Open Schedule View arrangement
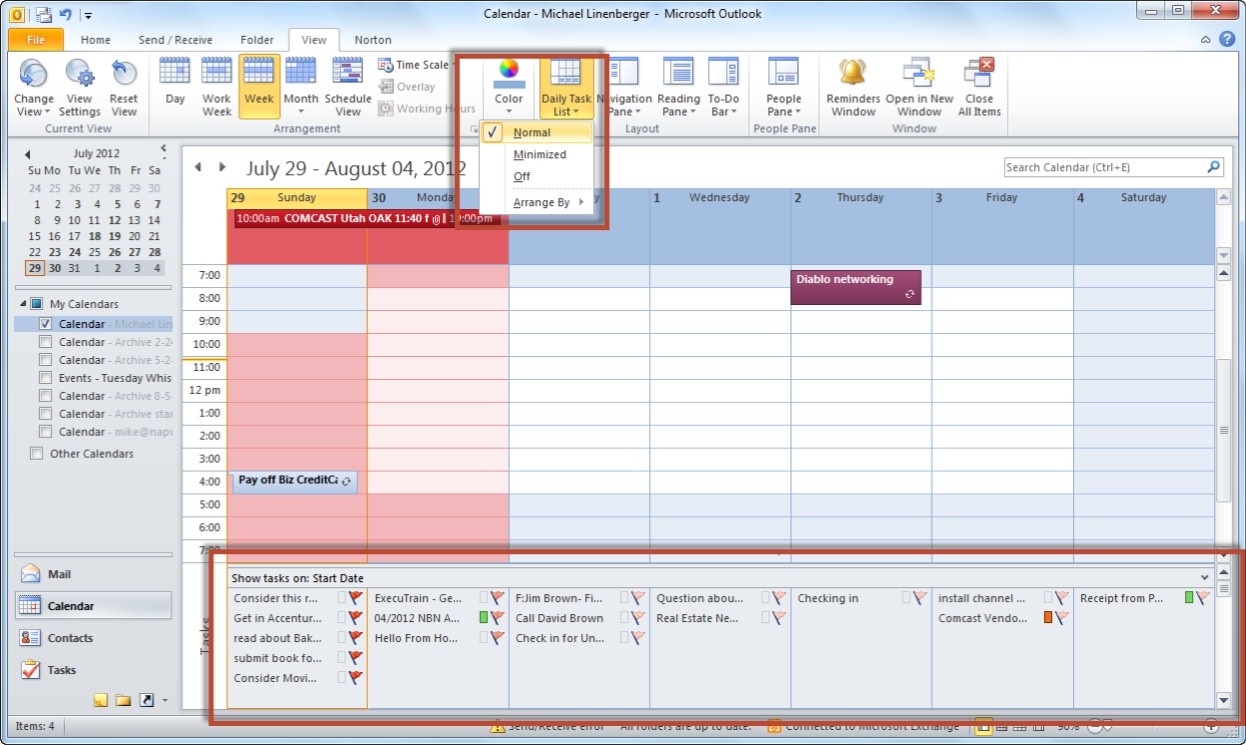Image resolution: width=1246 pixels, height=745 pixels. coord(348,85)
